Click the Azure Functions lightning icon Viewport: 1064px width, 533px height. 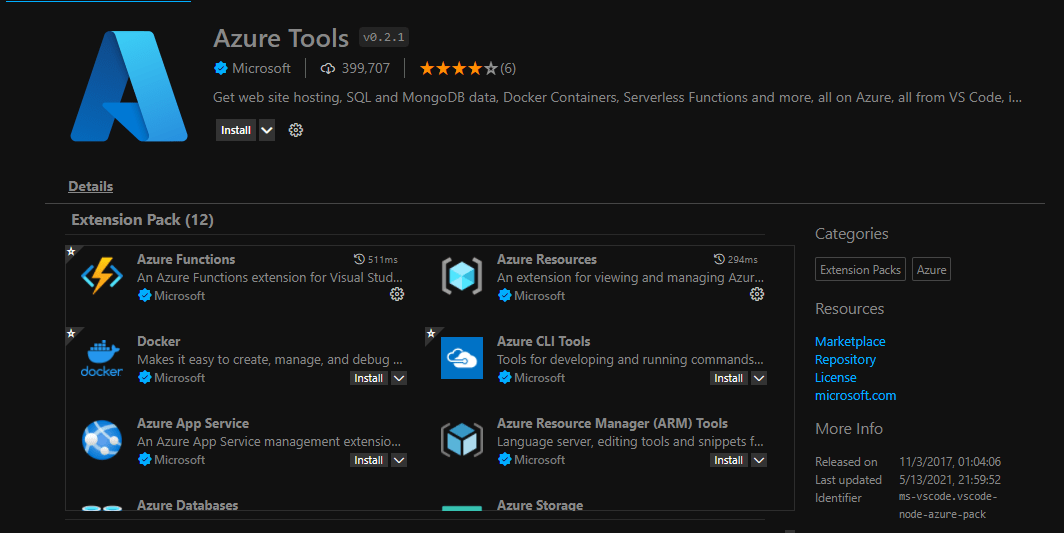pos(102,276)
